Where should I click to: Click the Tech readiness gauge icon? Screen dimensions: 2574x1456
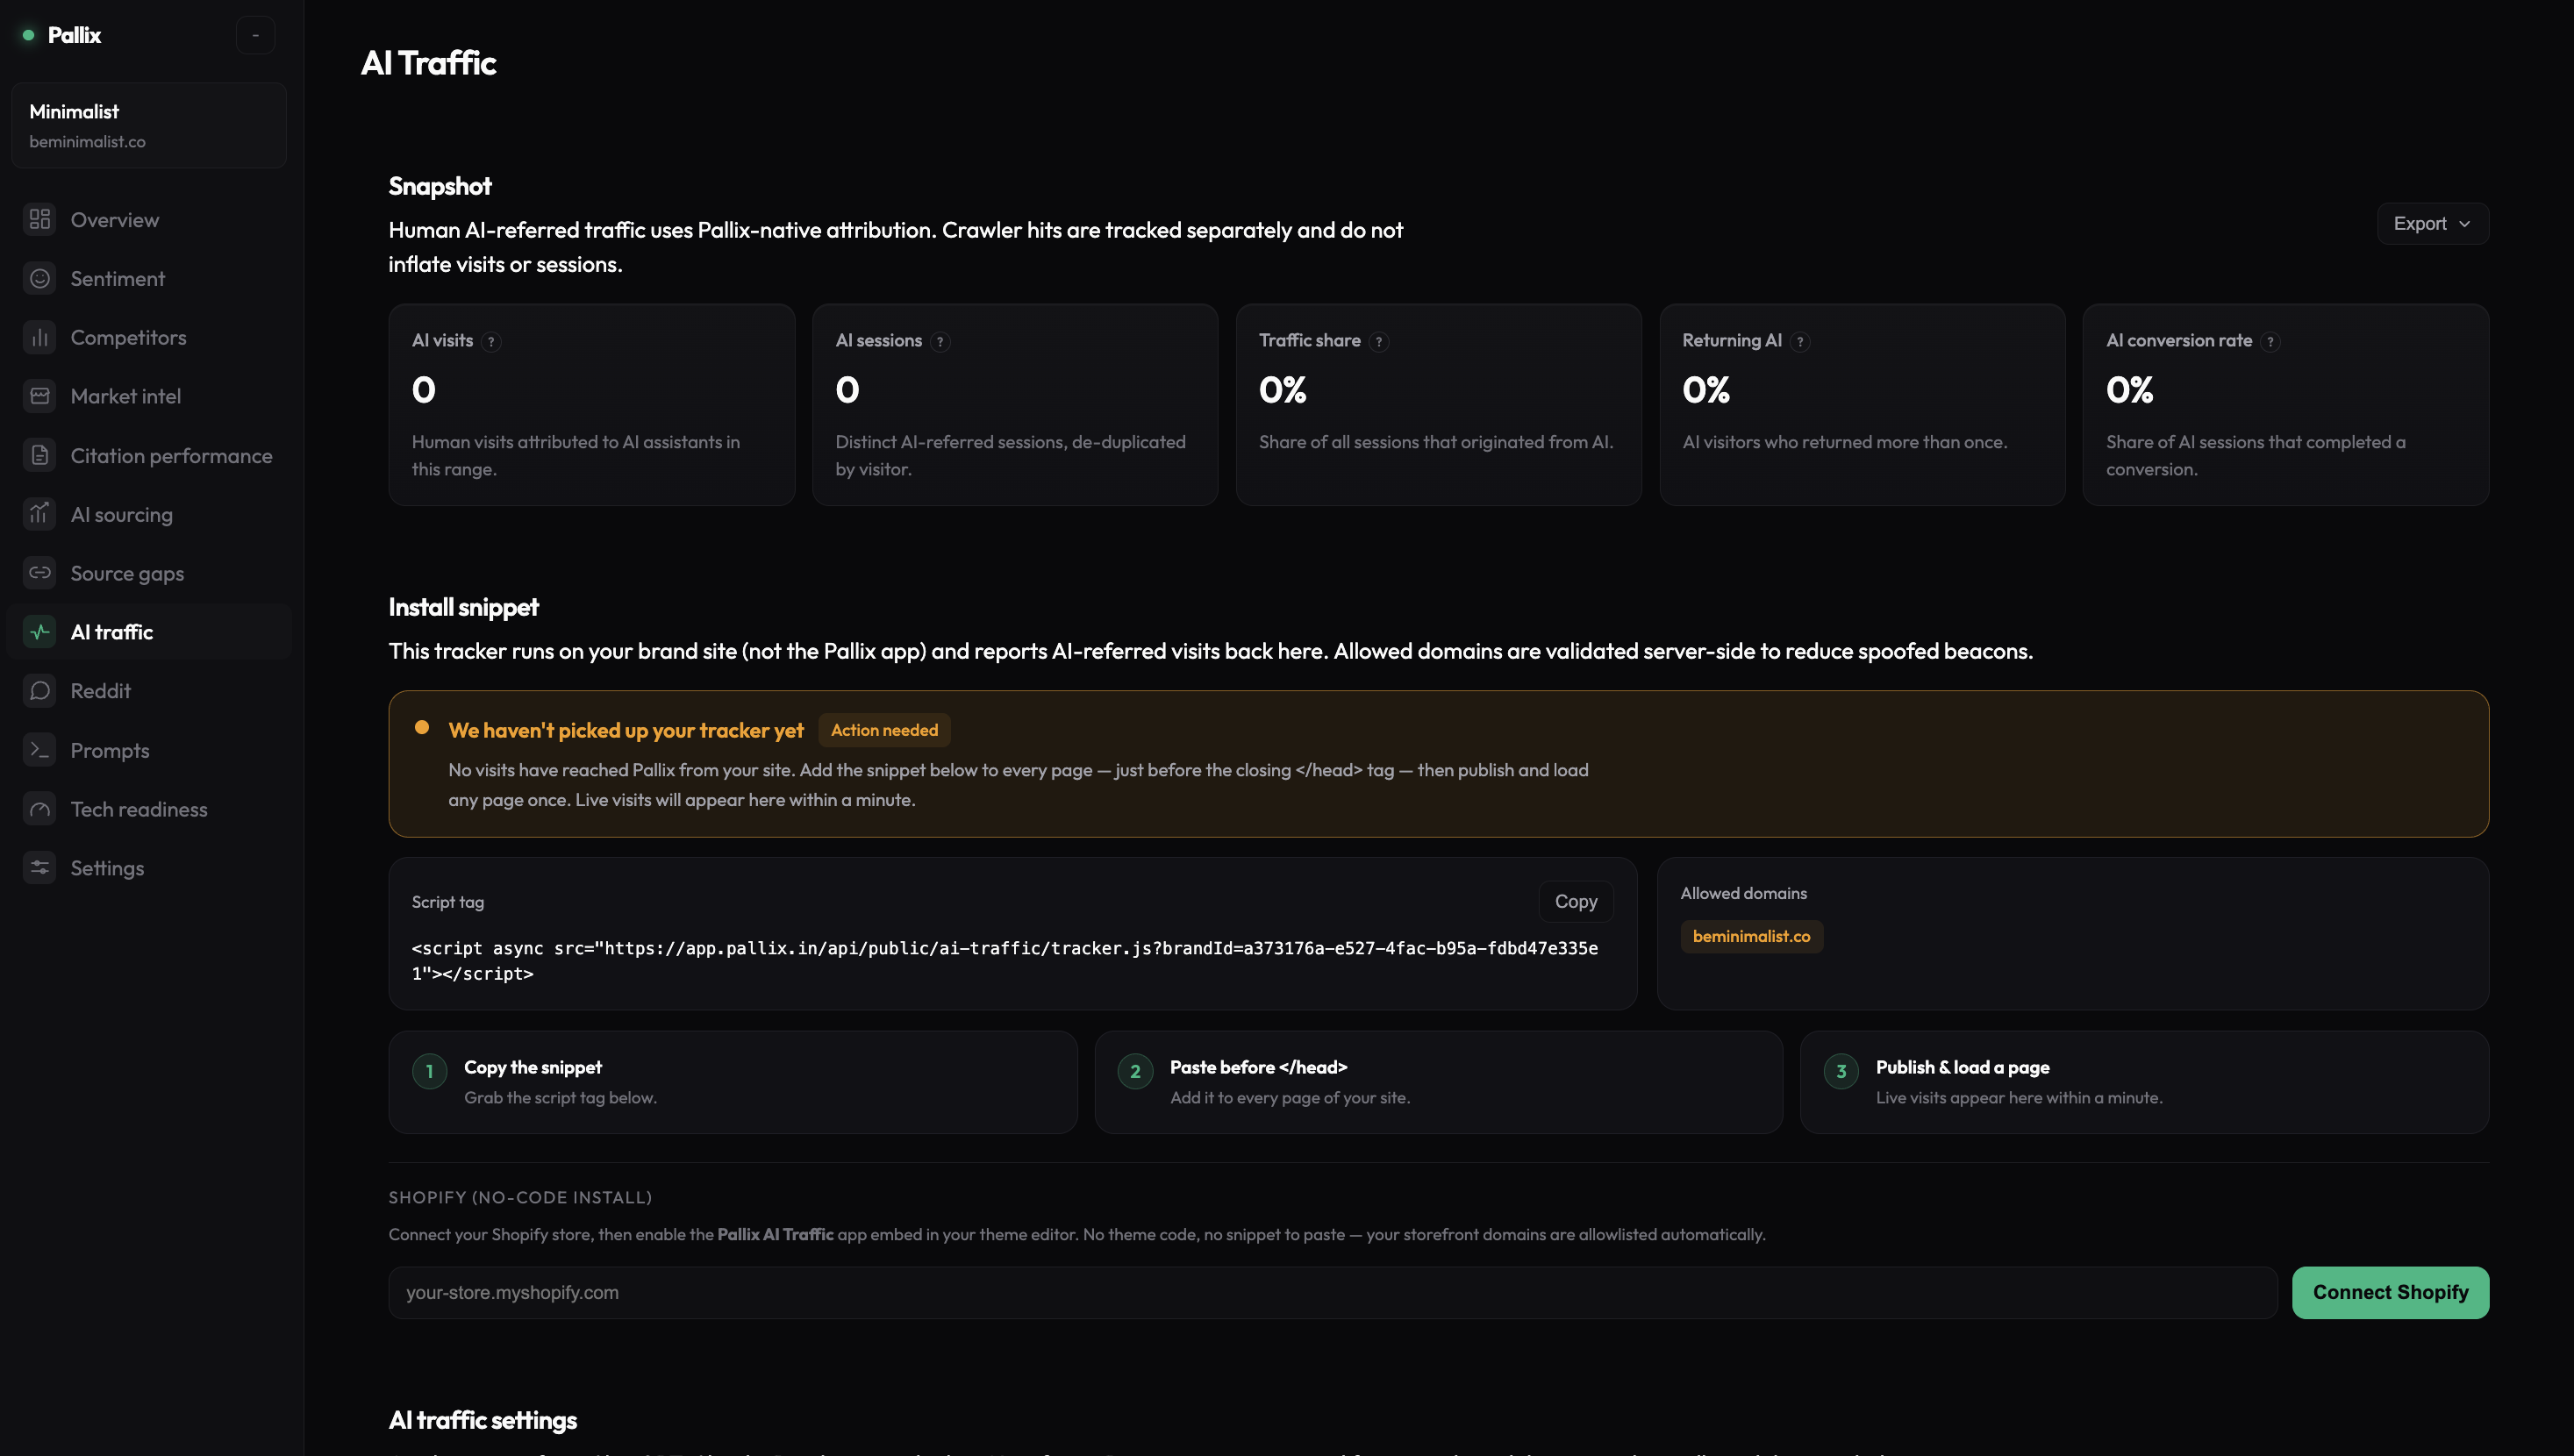[40, 809]
